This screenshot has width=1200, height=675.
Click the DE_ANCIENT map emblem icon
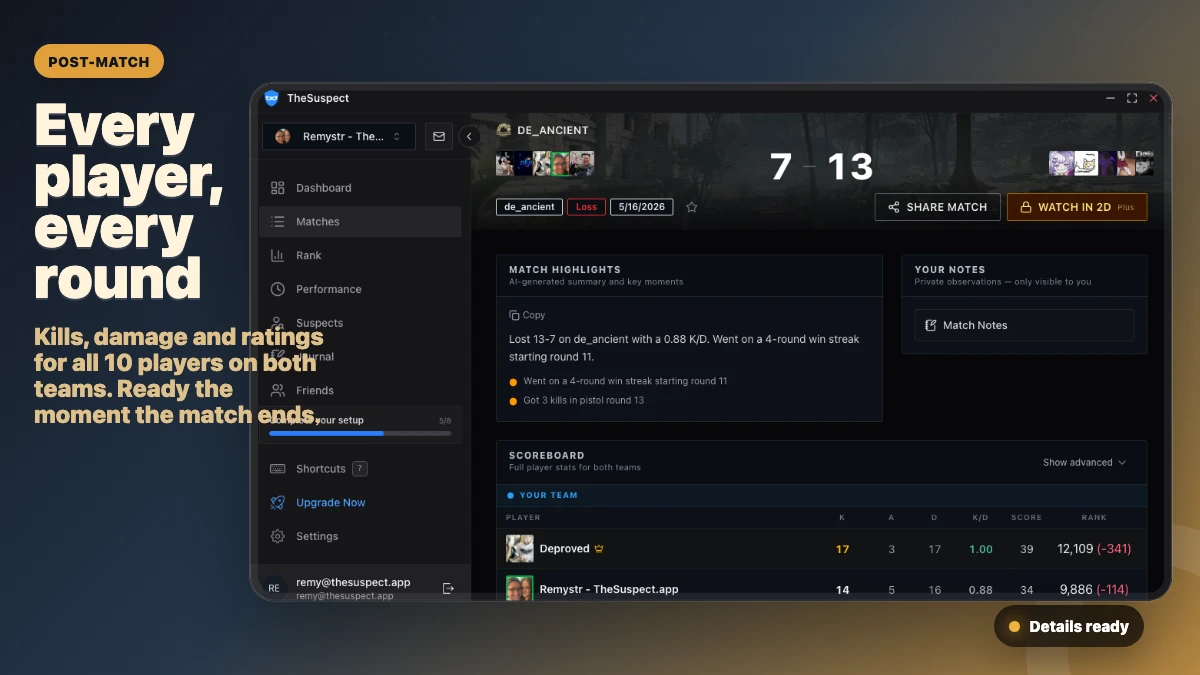pos(504,130)
